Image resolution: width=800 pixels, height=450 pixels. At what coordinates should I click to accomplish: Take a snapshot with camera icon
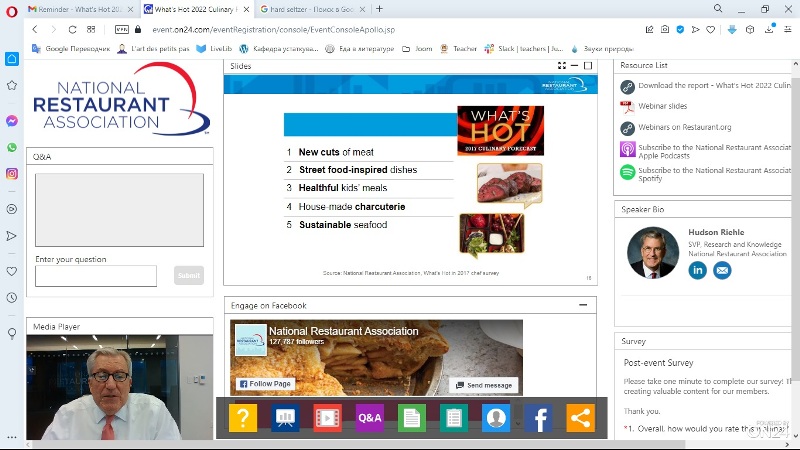coord(665,30)
